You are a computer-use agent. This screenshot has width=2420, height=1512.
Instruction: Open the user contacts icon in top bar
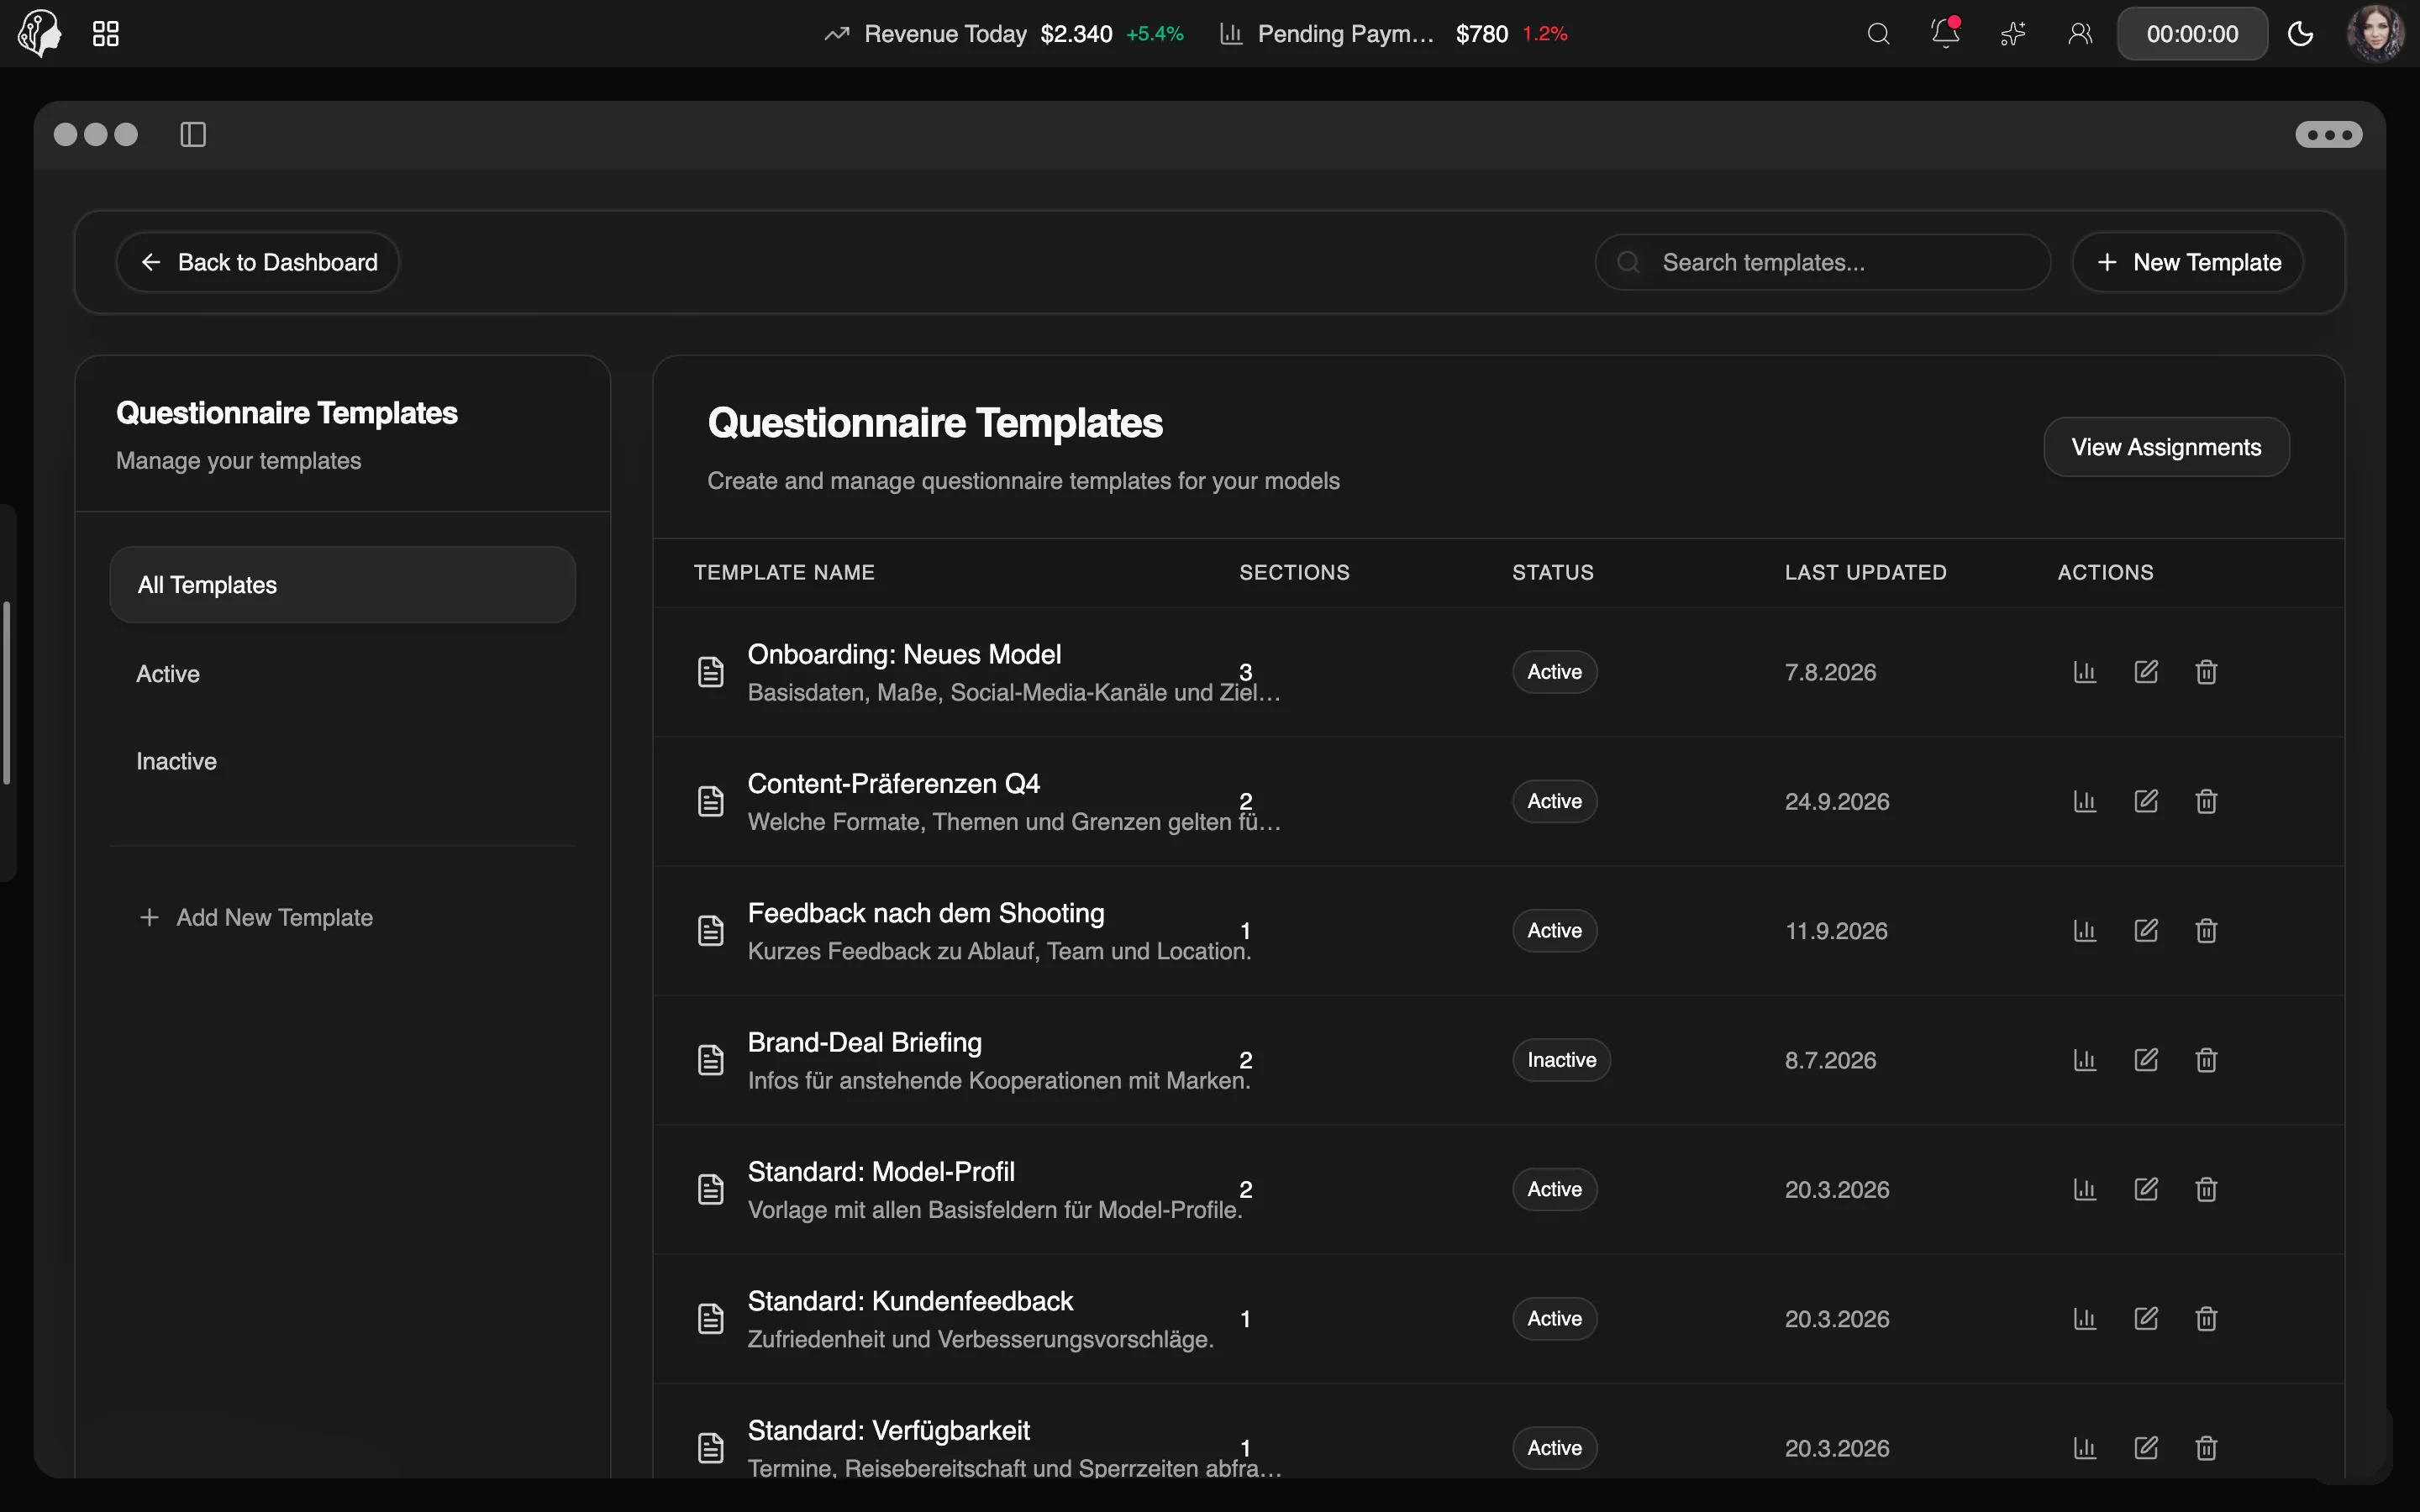tap(2080, 34)
